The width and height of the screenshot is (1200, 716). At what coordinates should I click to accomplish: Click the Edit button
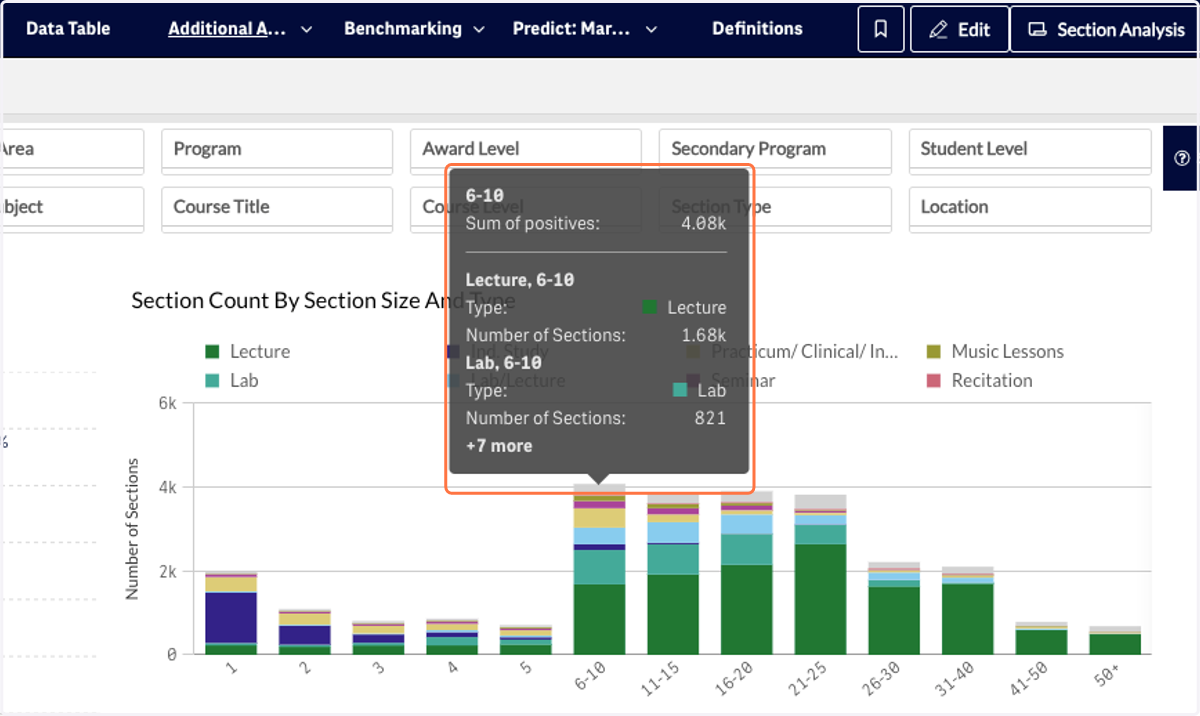(x=959, y=29)
